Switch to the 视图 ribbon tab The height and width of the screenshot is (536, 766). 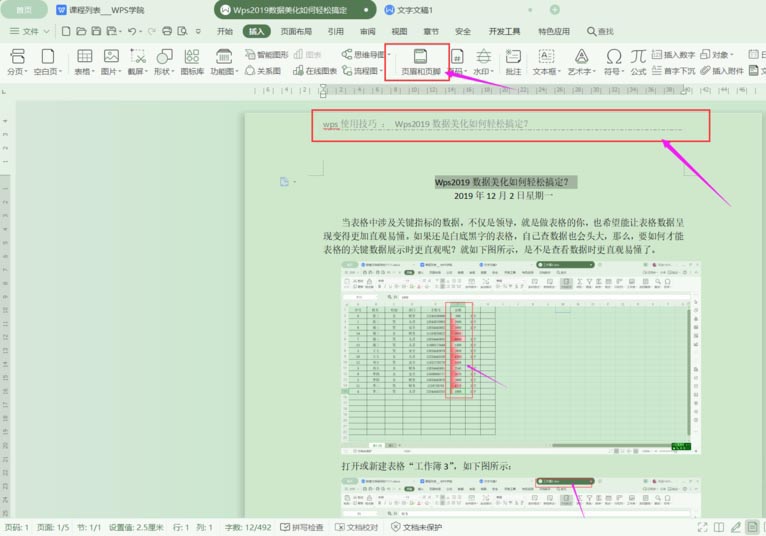399,31
